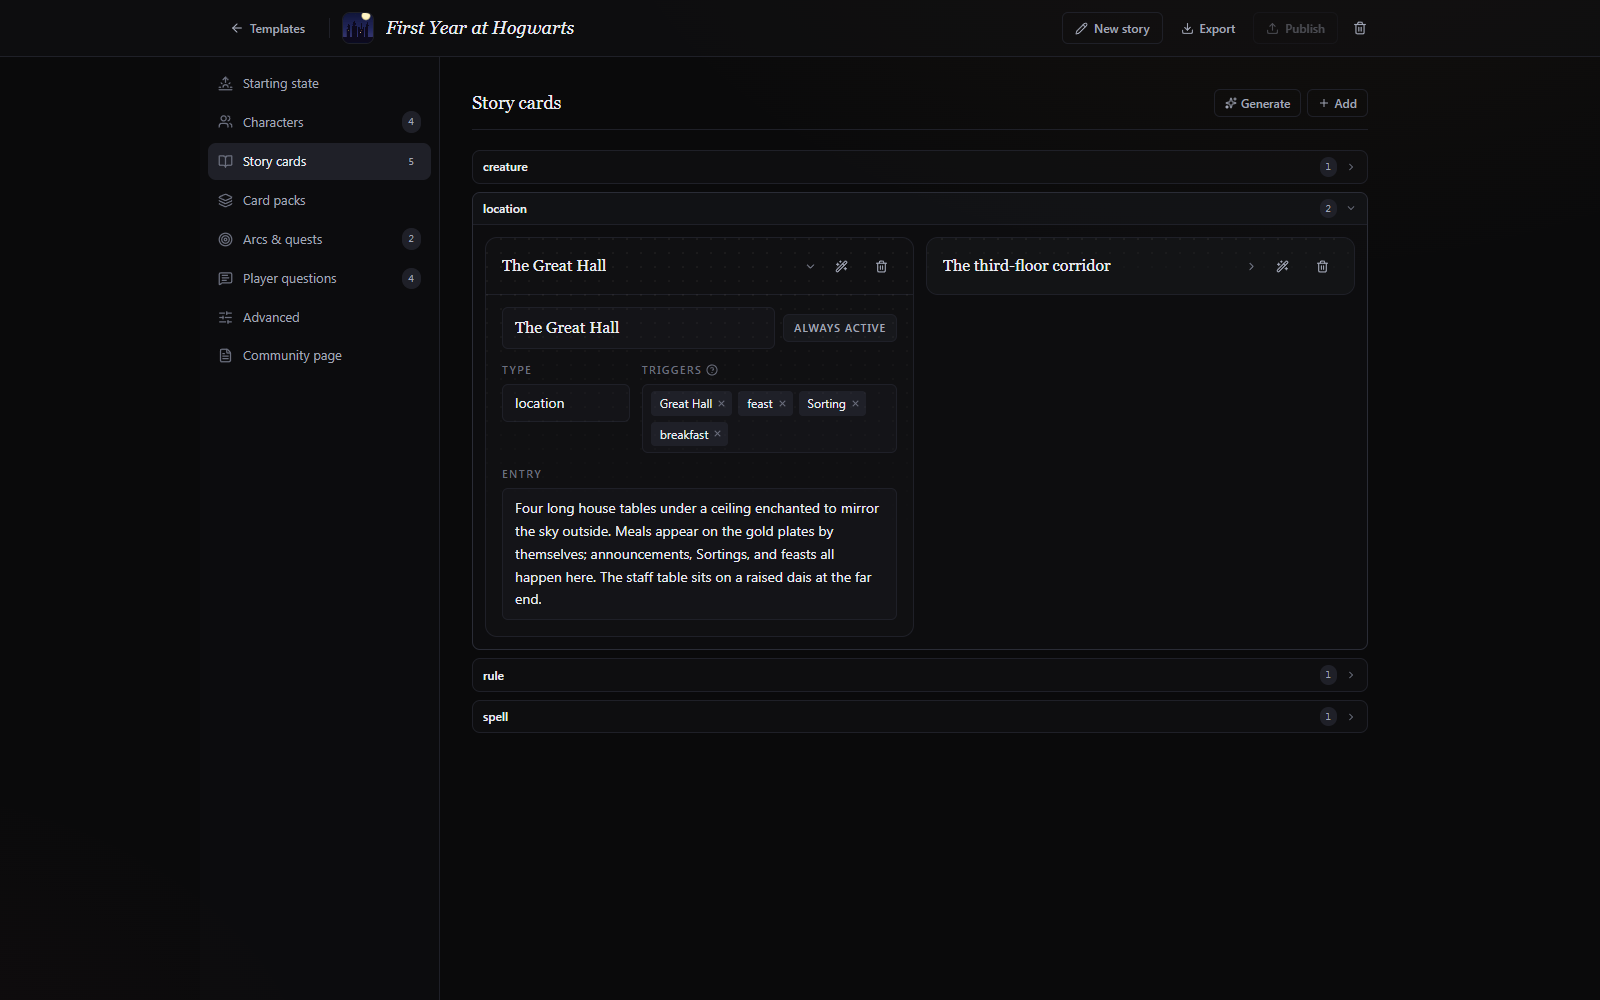1600x1000 pixels.
Task: Open the Community page section
Action: coord(319,355)
